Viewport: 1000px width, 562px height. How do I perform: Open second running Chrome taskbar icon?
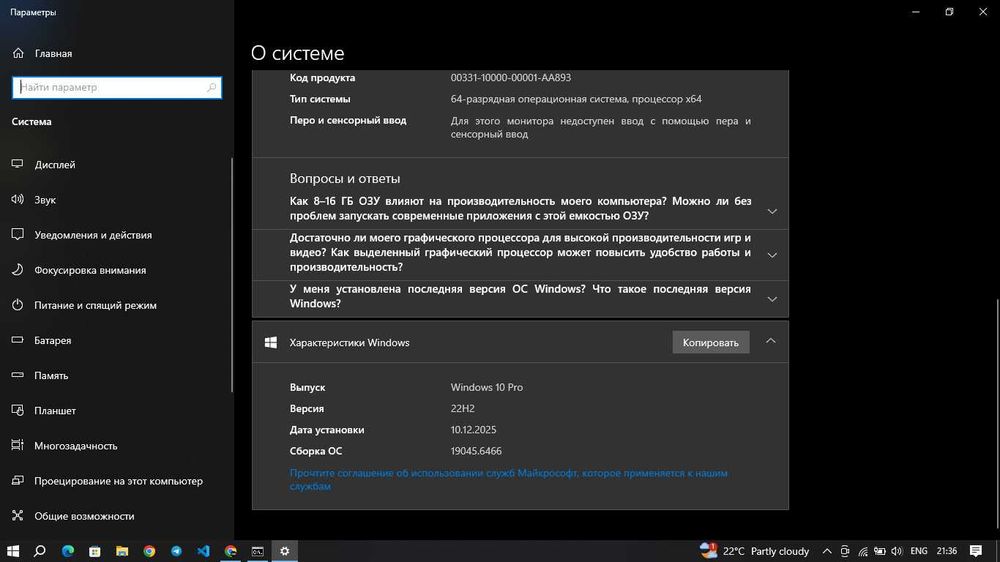click(231, 551)
